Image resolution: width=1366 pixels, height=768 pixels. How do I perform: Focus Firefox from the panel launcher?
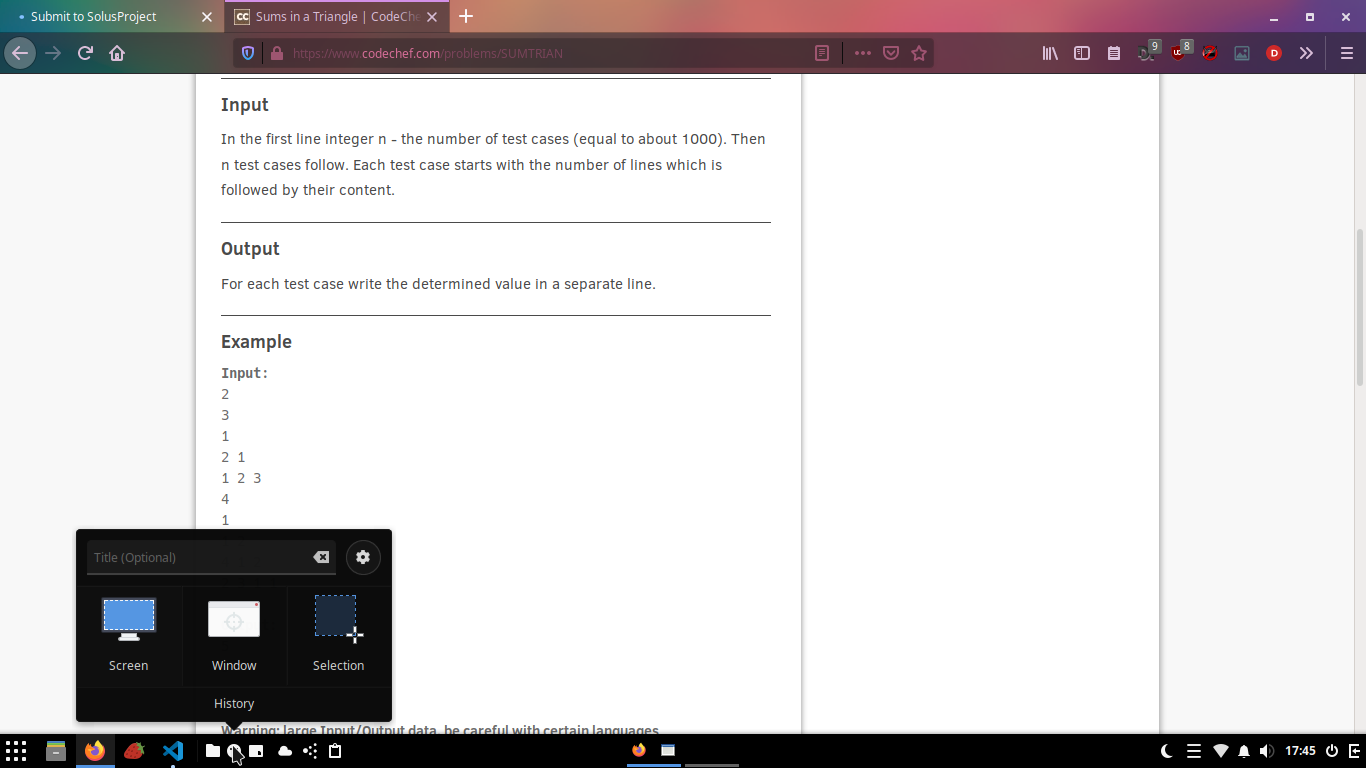coord(95,751)
